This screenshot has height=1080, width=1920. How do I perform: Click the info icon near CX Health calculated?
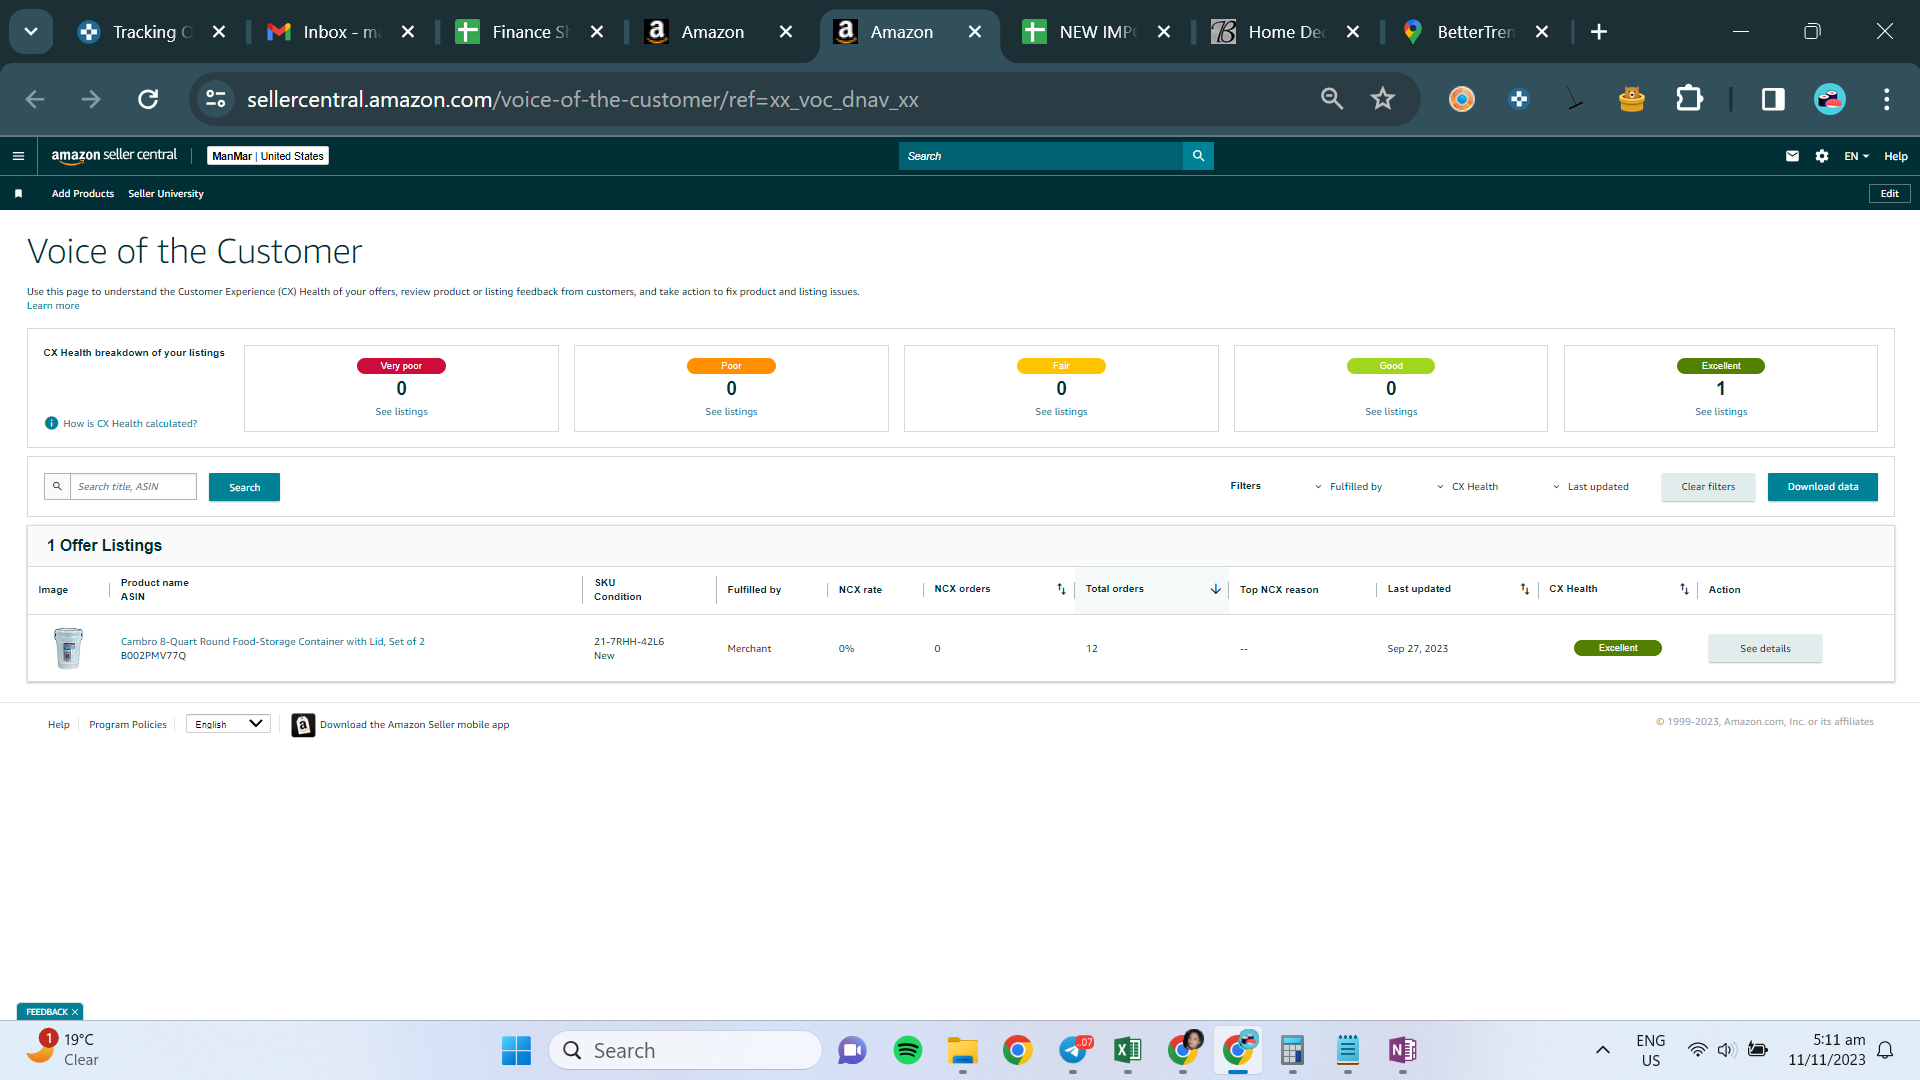pyautogui.click(x=52, y=423)
